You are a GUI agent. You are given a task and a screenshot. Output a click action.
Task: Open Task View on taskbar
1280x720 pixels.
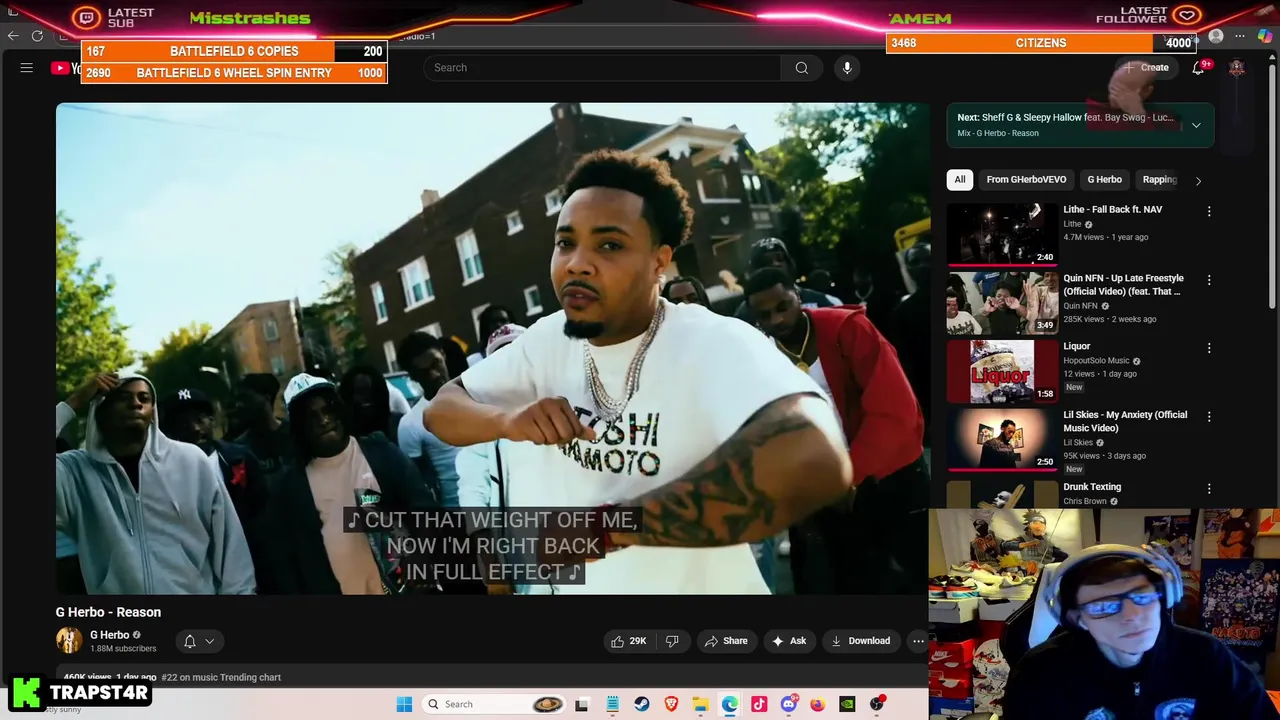pos(582,704)
